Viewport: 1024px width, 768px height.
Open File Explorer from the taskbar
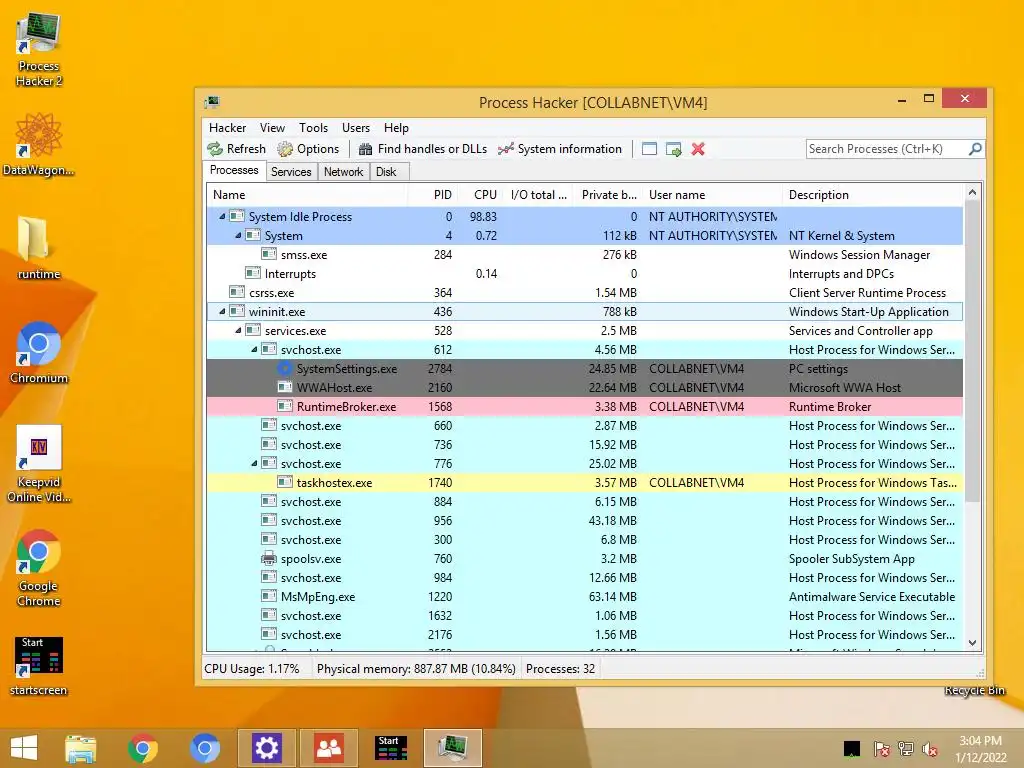click(x=80, y=748)
